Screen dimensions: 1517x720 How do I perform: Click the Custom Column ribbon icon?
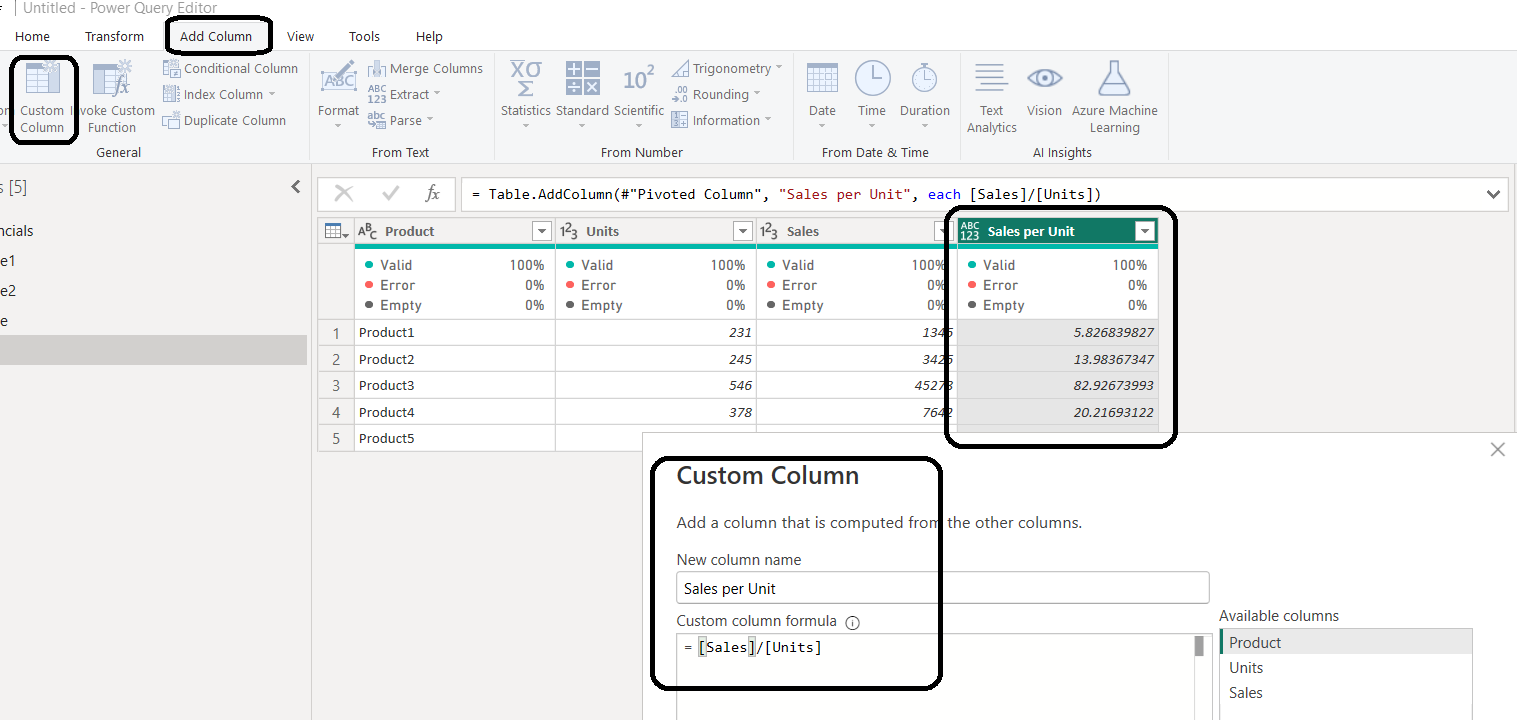[x=42, y=98]
